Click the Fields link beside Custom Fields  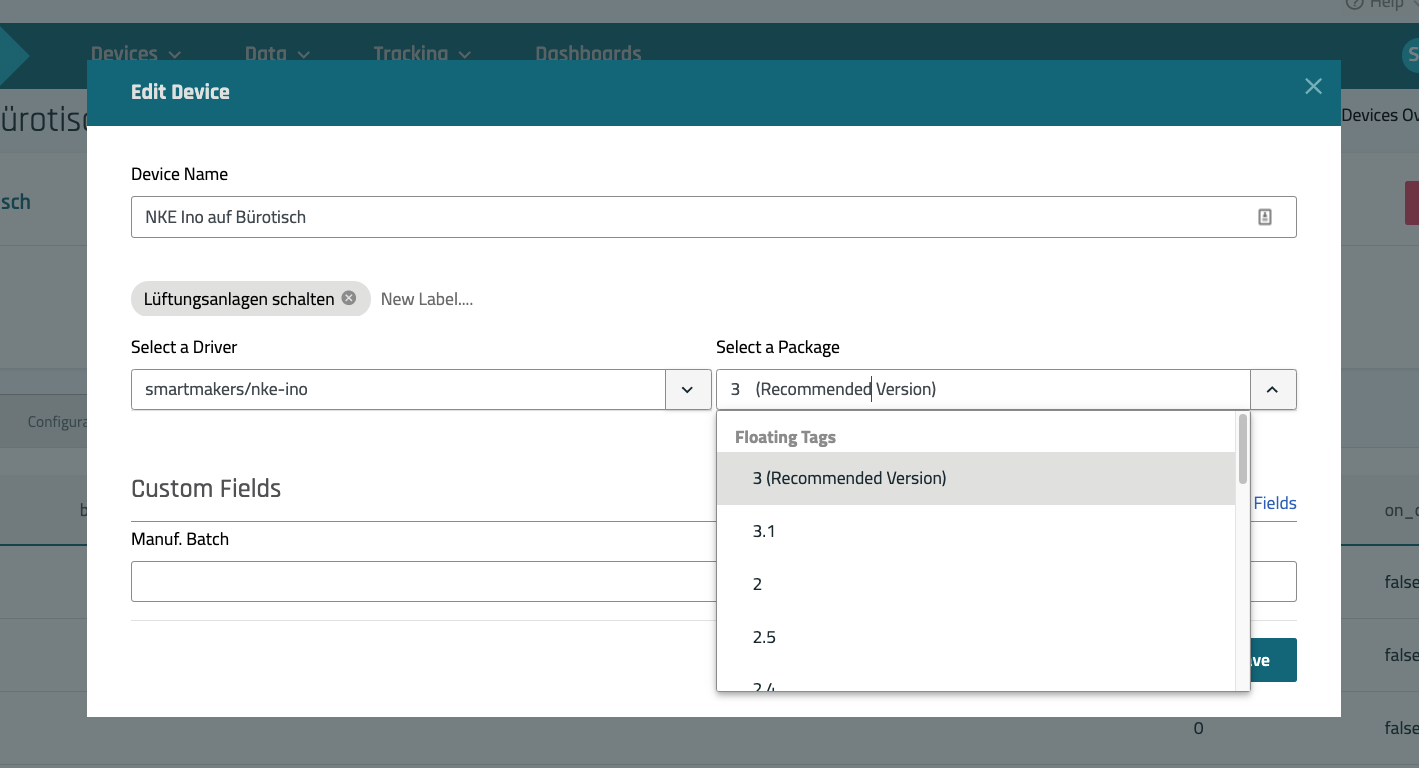click(1274, 503)
